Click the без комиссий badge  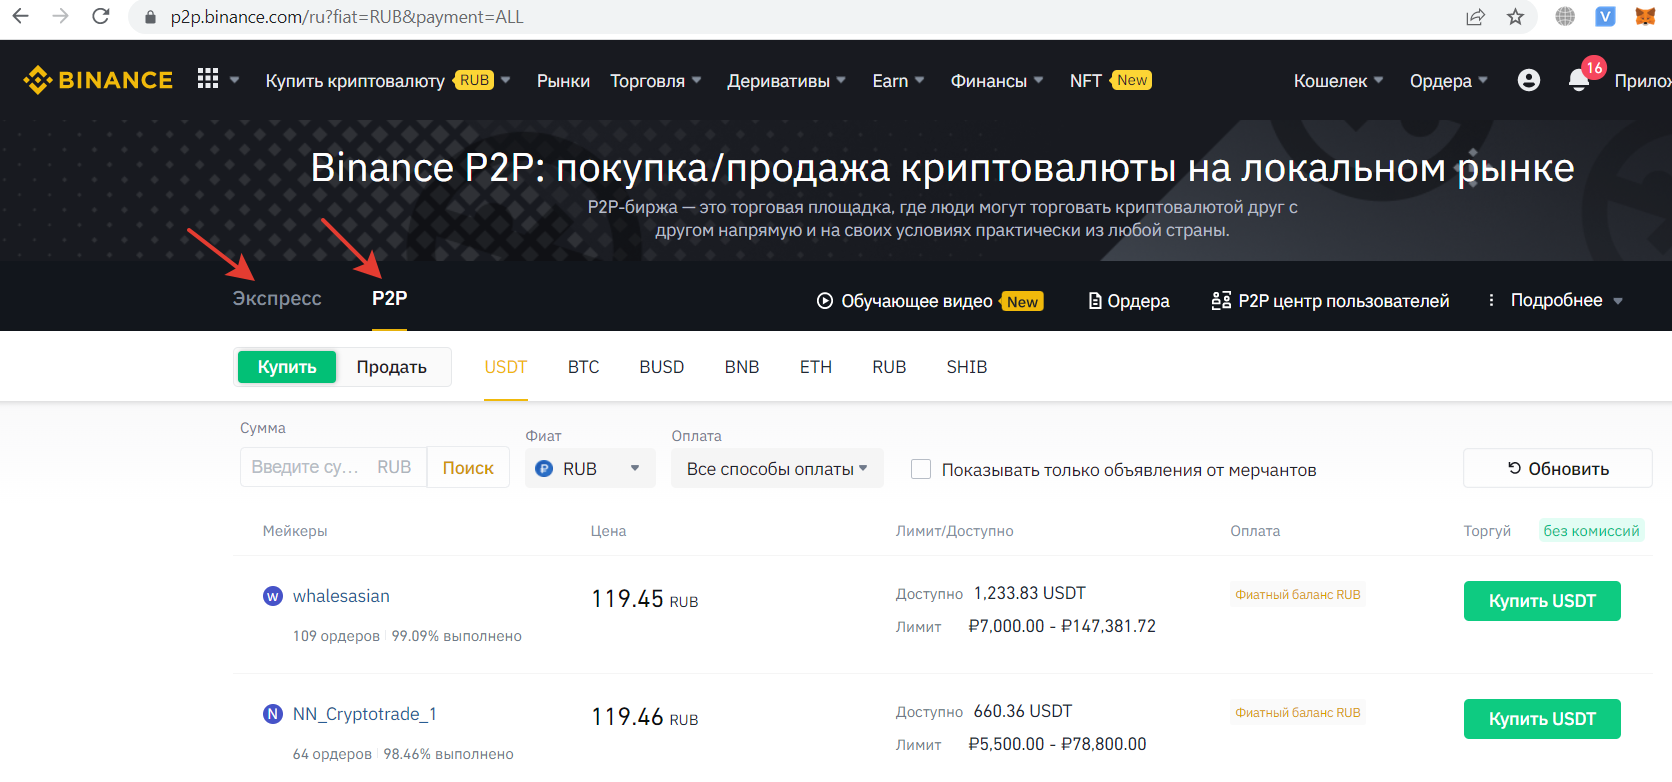(x=1591, y=531)
